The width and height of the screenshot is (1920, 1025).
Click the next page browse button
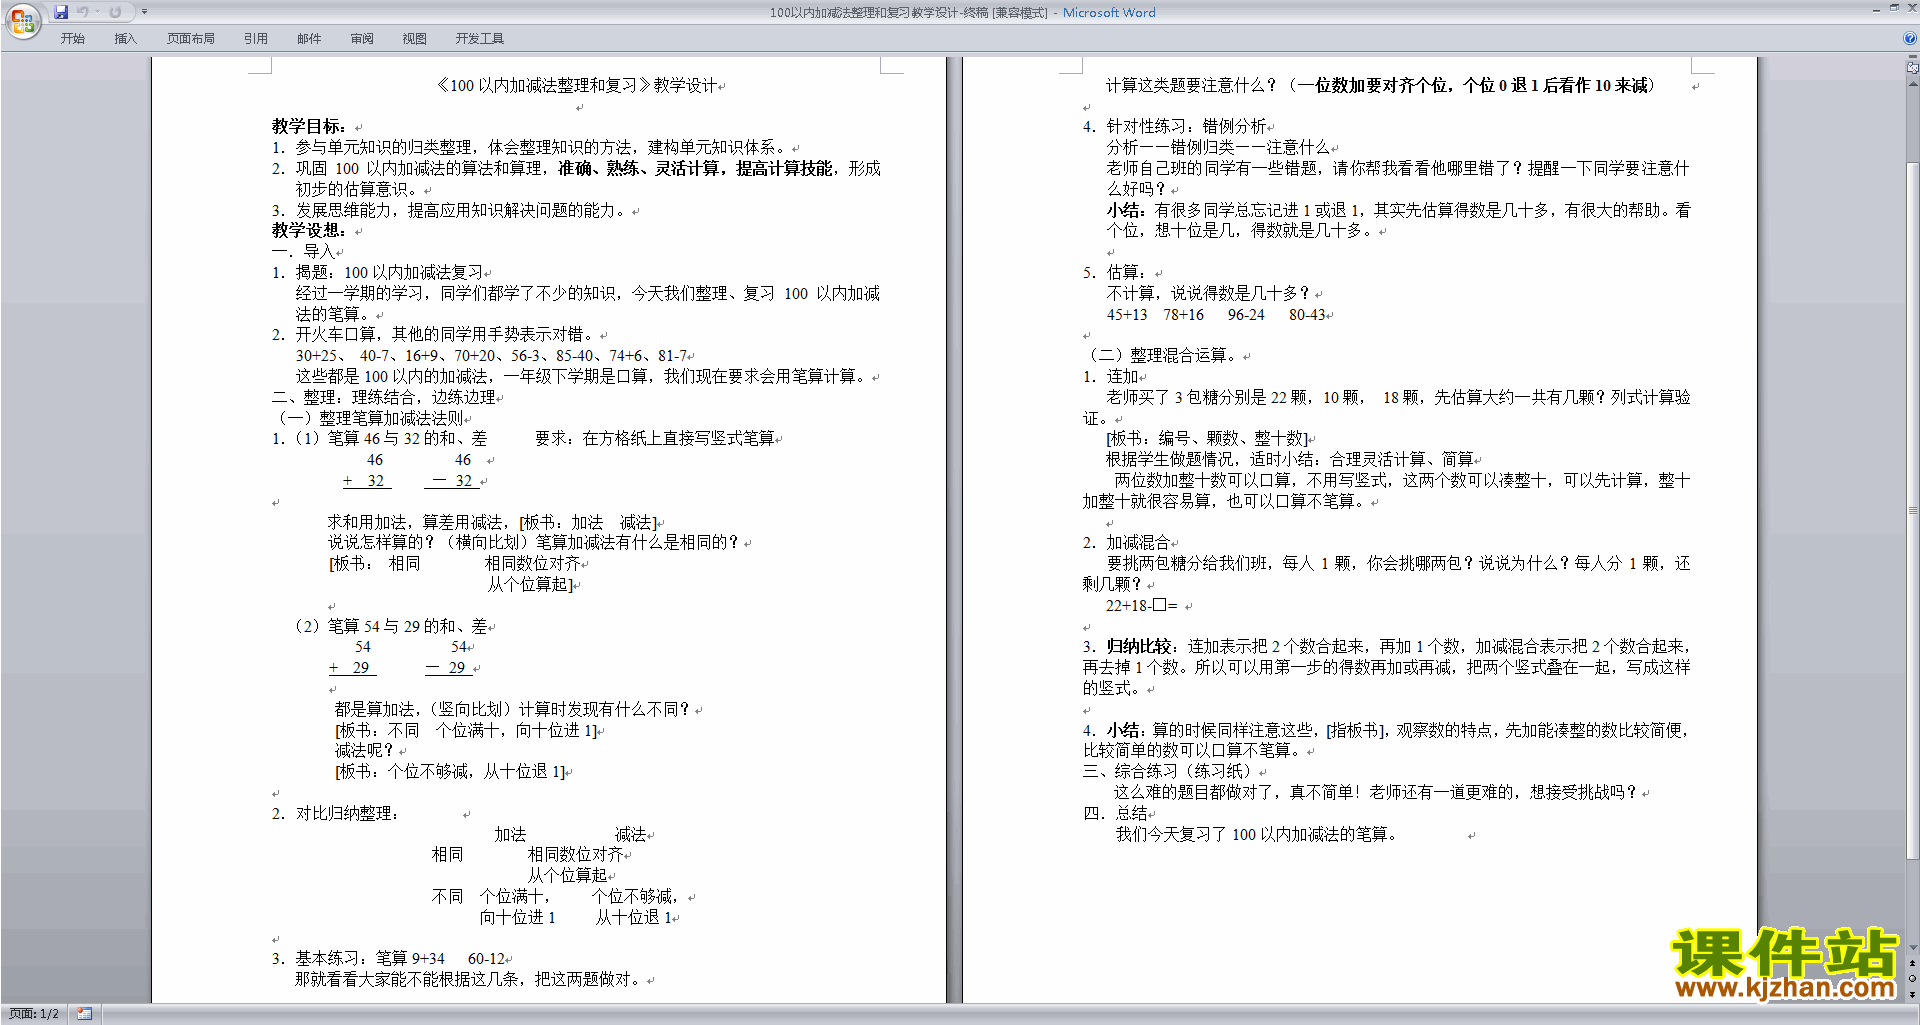(1912, 994)
